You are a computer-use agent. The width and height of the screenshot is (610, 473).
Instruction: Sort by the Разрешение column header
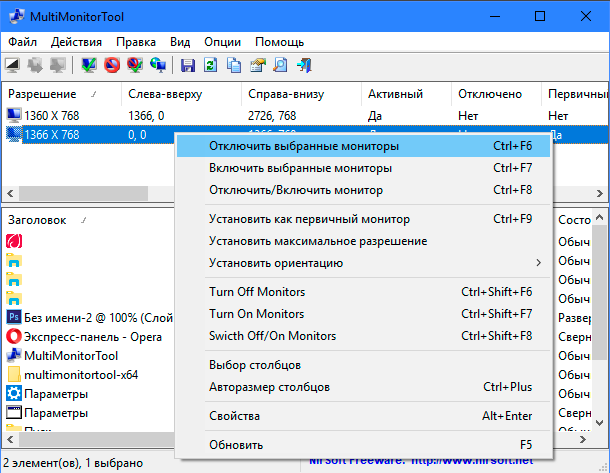click(61, 94)
